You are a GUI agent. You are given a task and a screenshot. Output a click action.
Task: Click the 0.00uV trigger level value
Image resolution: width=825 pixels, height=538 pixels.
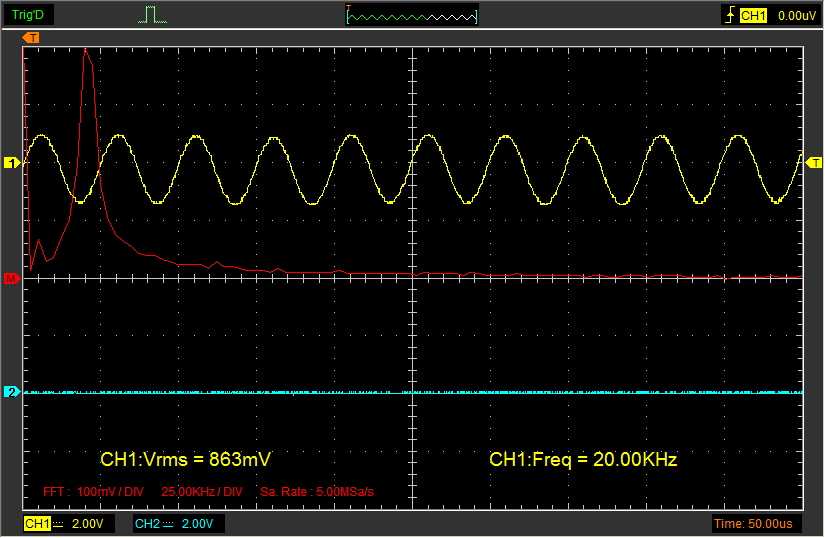point(797,16)
